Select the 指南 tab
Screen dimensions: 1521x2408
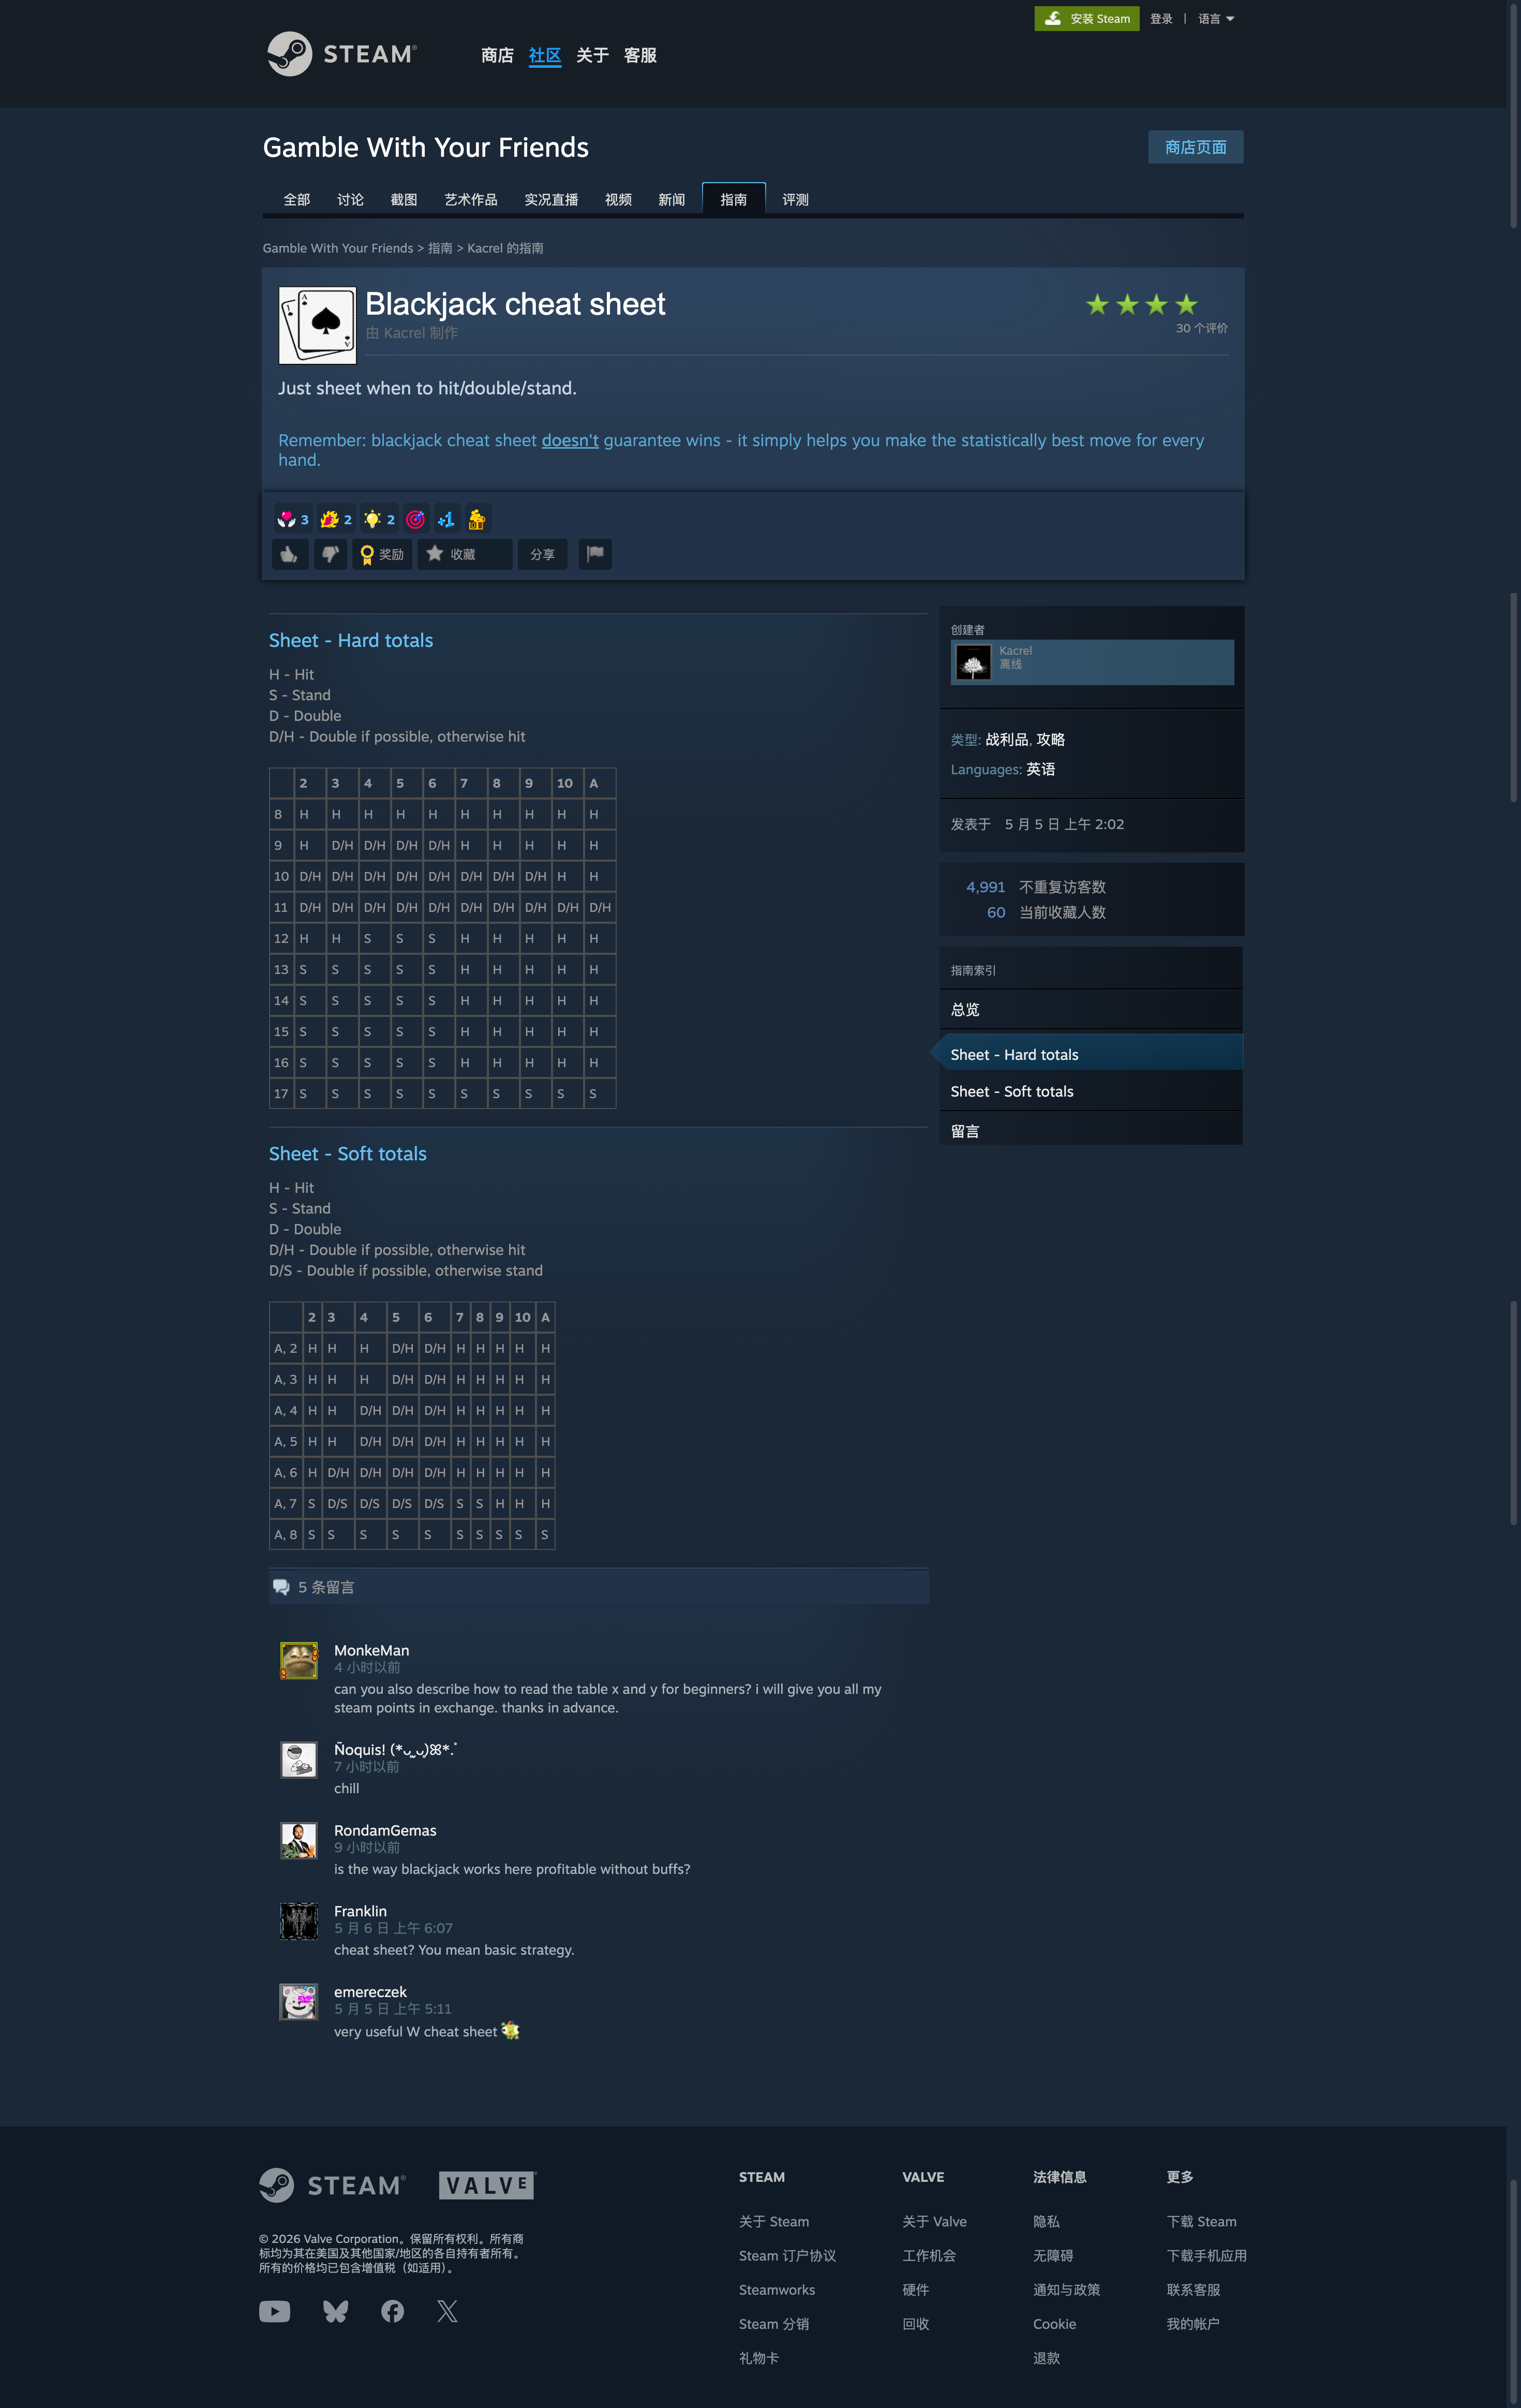[733, 199]
